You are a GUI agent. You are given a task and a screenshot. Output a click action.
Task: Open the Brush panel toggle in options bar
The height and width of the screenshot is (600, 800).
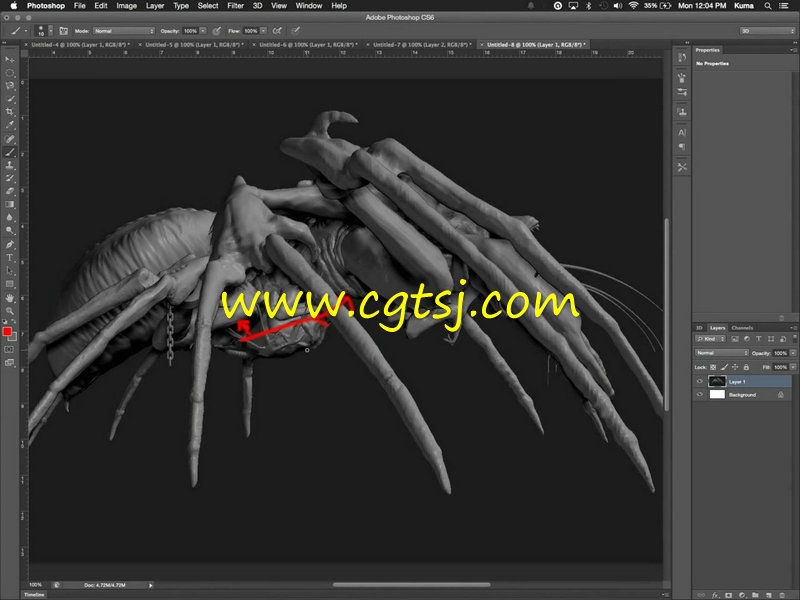point(63,31)
